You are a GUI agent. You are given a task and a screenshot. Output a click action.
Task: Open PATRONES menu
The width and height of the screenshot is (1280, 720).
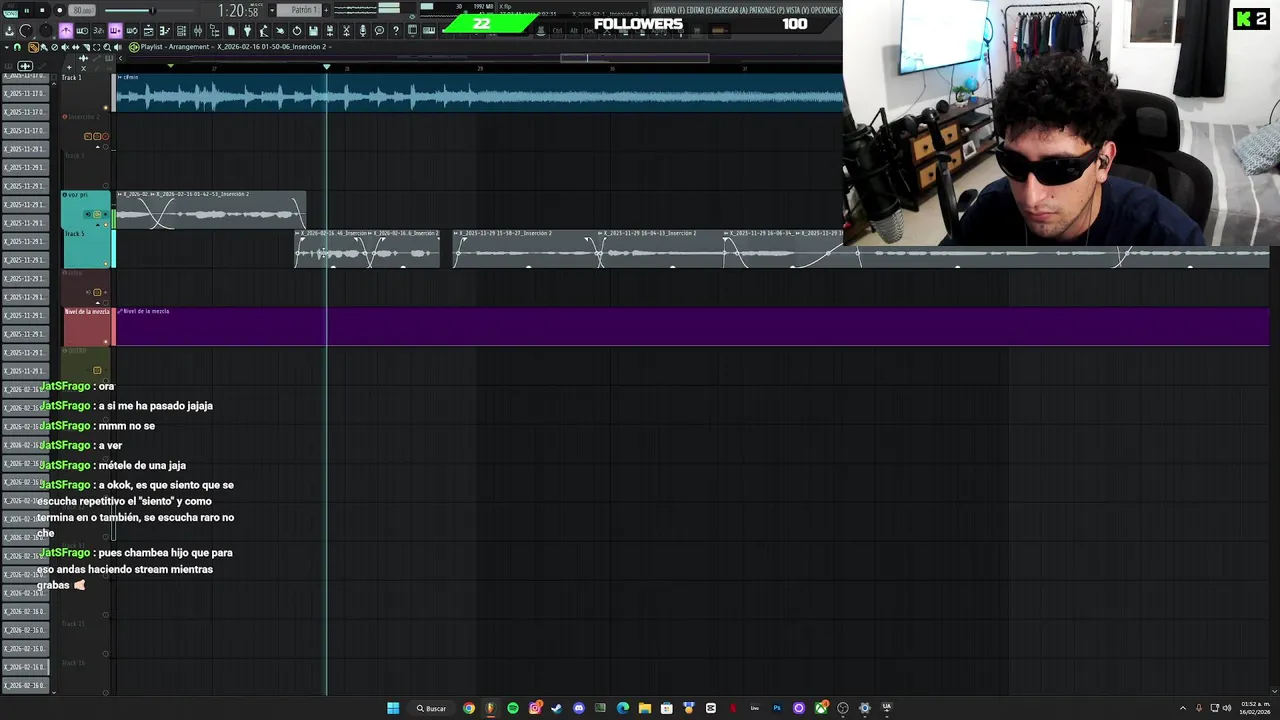tap(766, 10)
